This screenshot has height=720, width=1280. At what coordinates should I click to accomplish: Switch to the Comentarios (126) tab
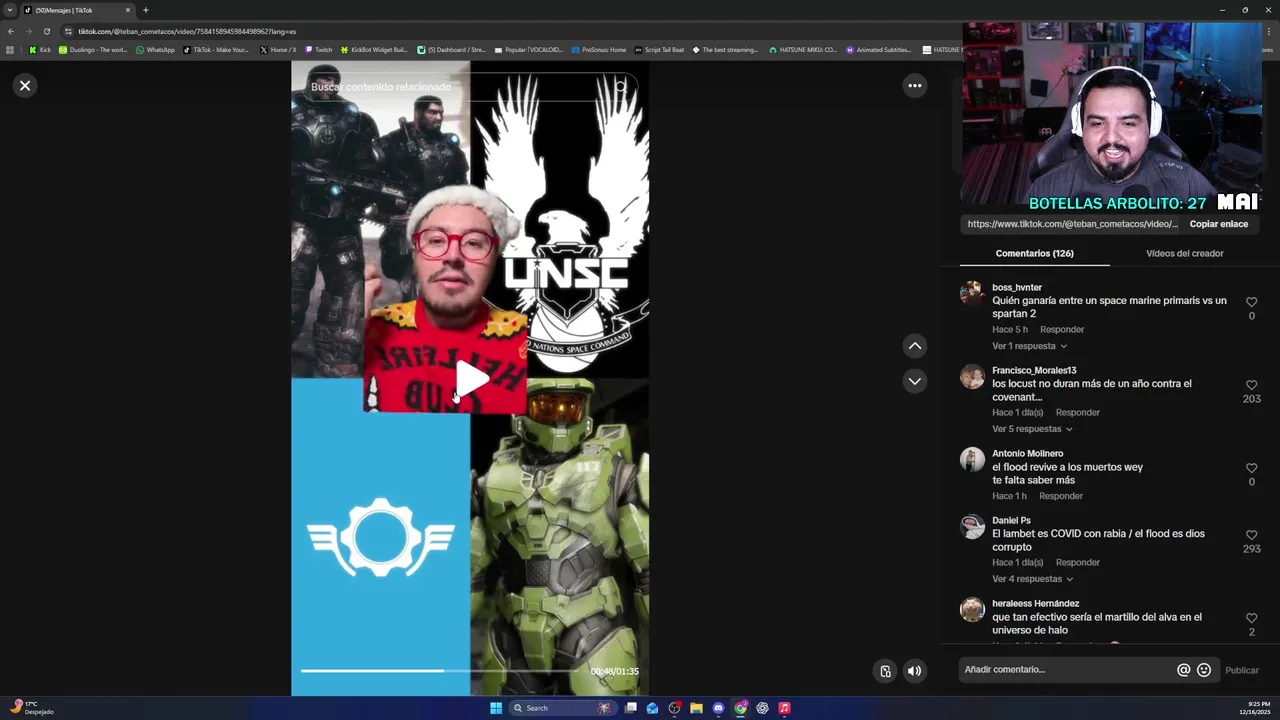pyautogui.click(x=1034, y=253)
